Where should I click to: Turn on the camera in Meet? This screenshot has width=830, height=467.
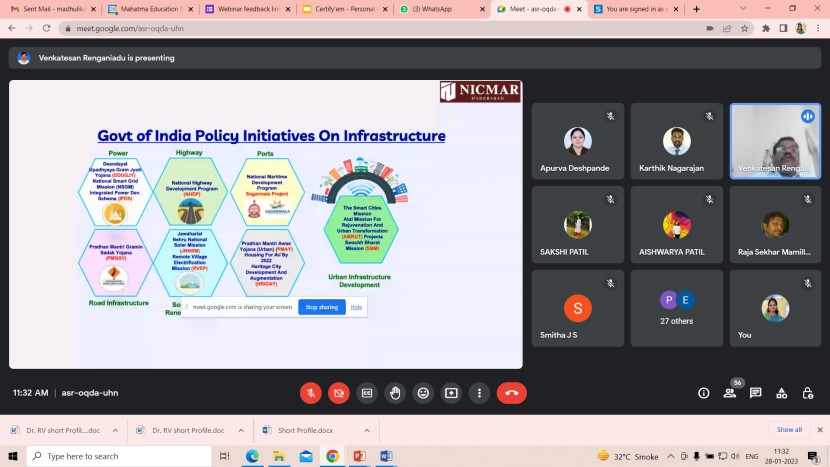[x=339, y=393]
